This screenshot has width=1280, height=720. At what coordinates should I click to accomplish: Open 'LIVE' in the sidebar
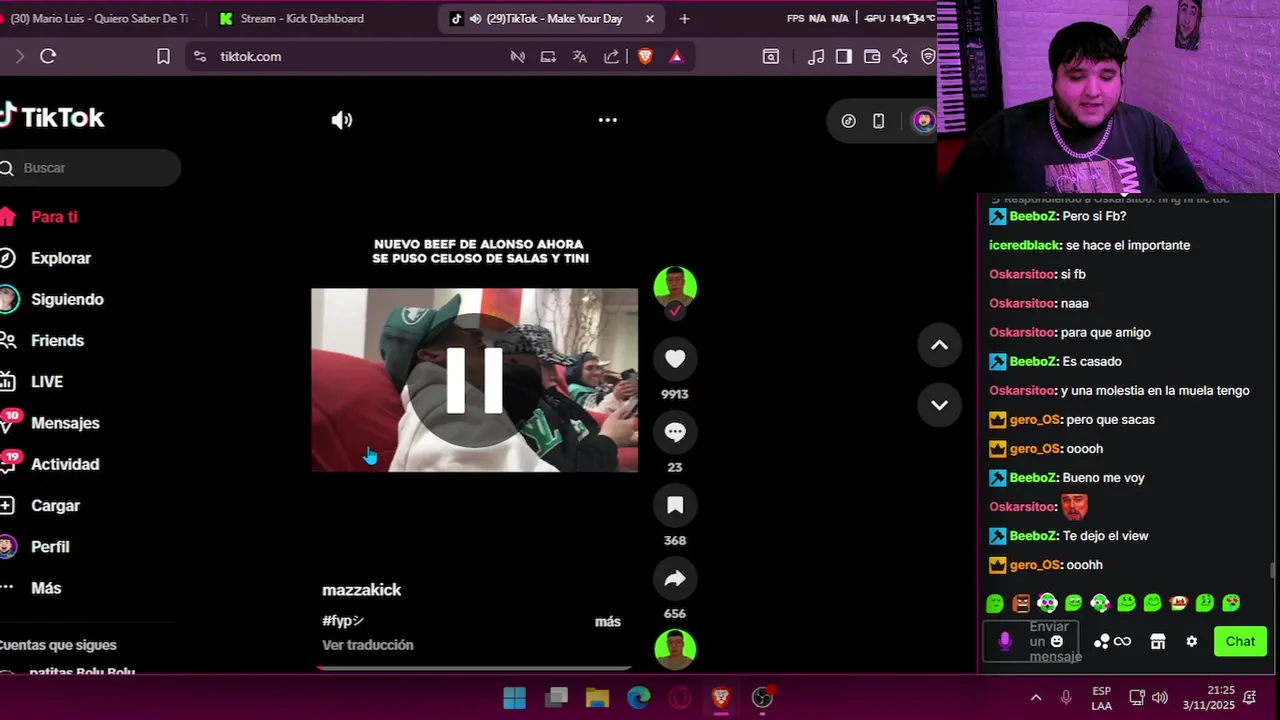point(46,382)
